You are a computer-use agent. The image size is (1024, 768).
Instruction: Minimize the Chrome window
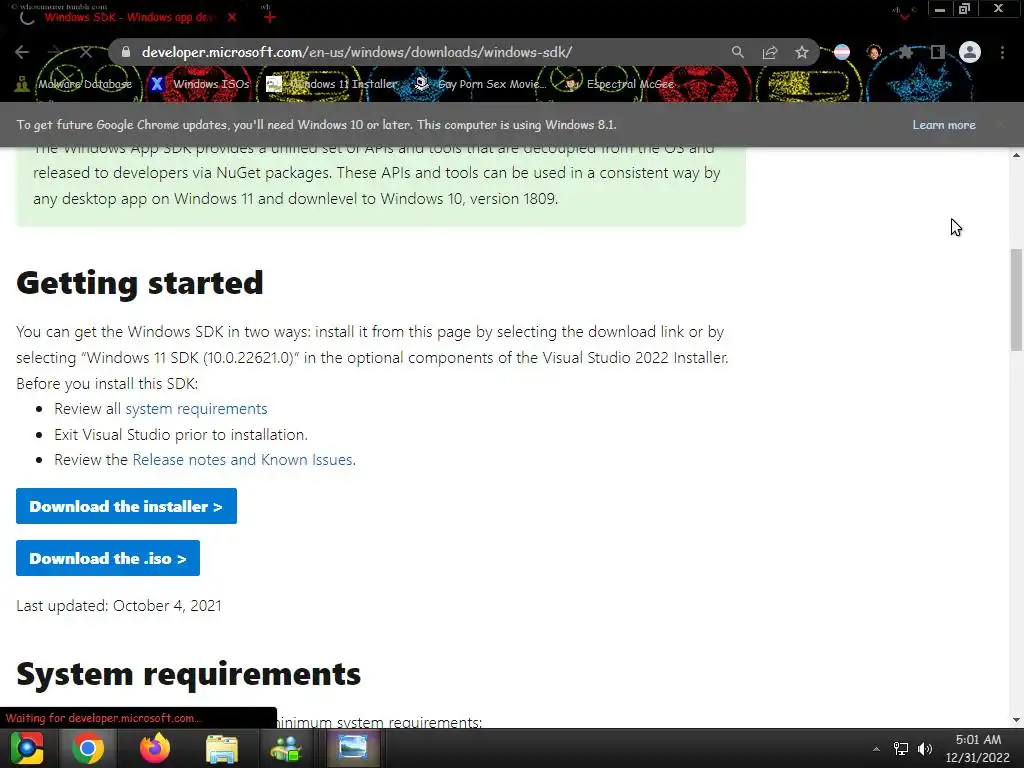click(x=940, y=9)
